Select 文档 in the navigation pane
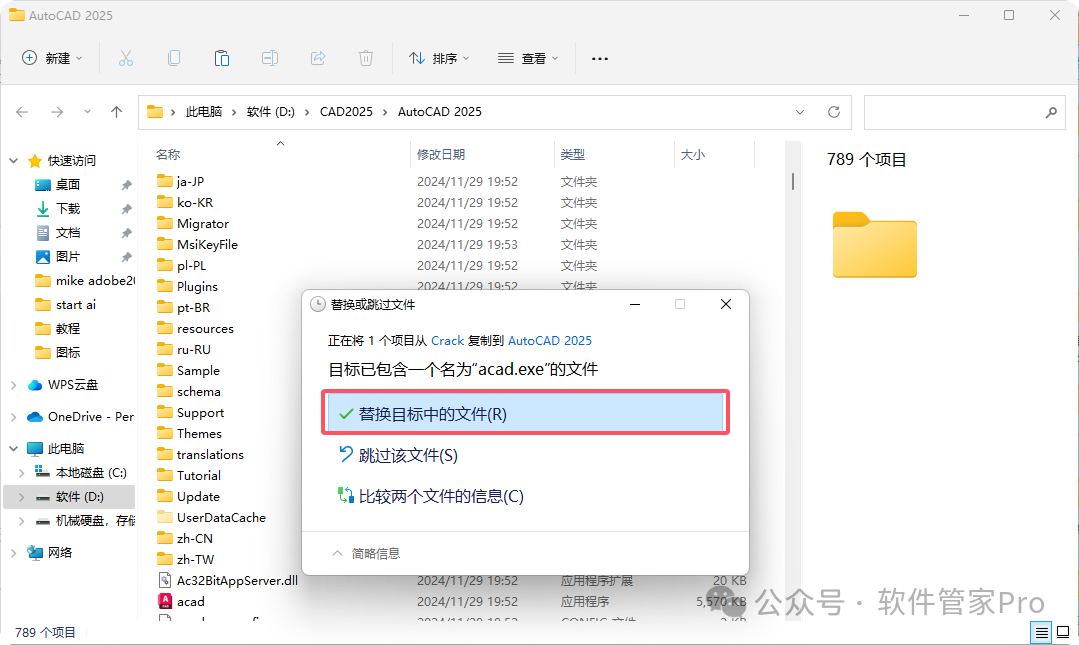 point(67,233)
